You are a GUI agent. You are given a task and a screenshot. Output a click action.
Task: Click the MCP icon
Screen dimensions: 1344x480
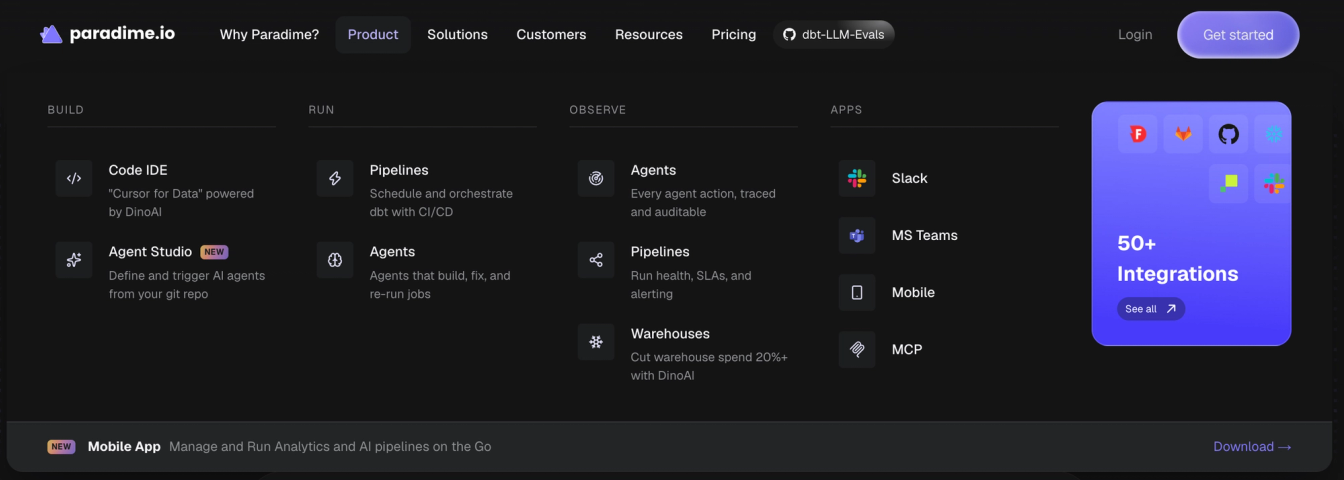[x=857, y=349]
